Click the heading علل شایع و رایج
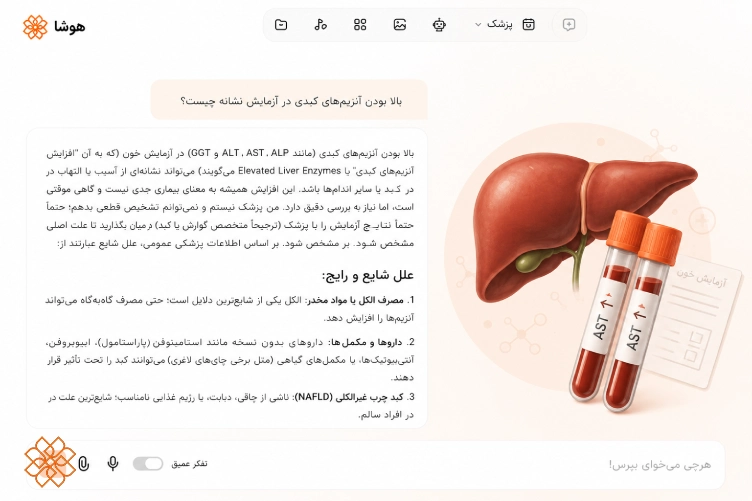 point(367,276)
